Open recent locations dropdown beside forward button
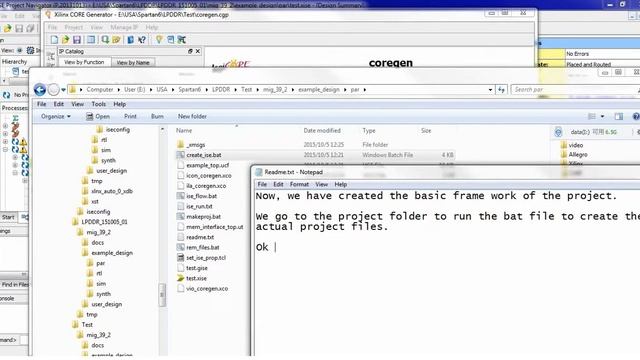 click(63, 90)
